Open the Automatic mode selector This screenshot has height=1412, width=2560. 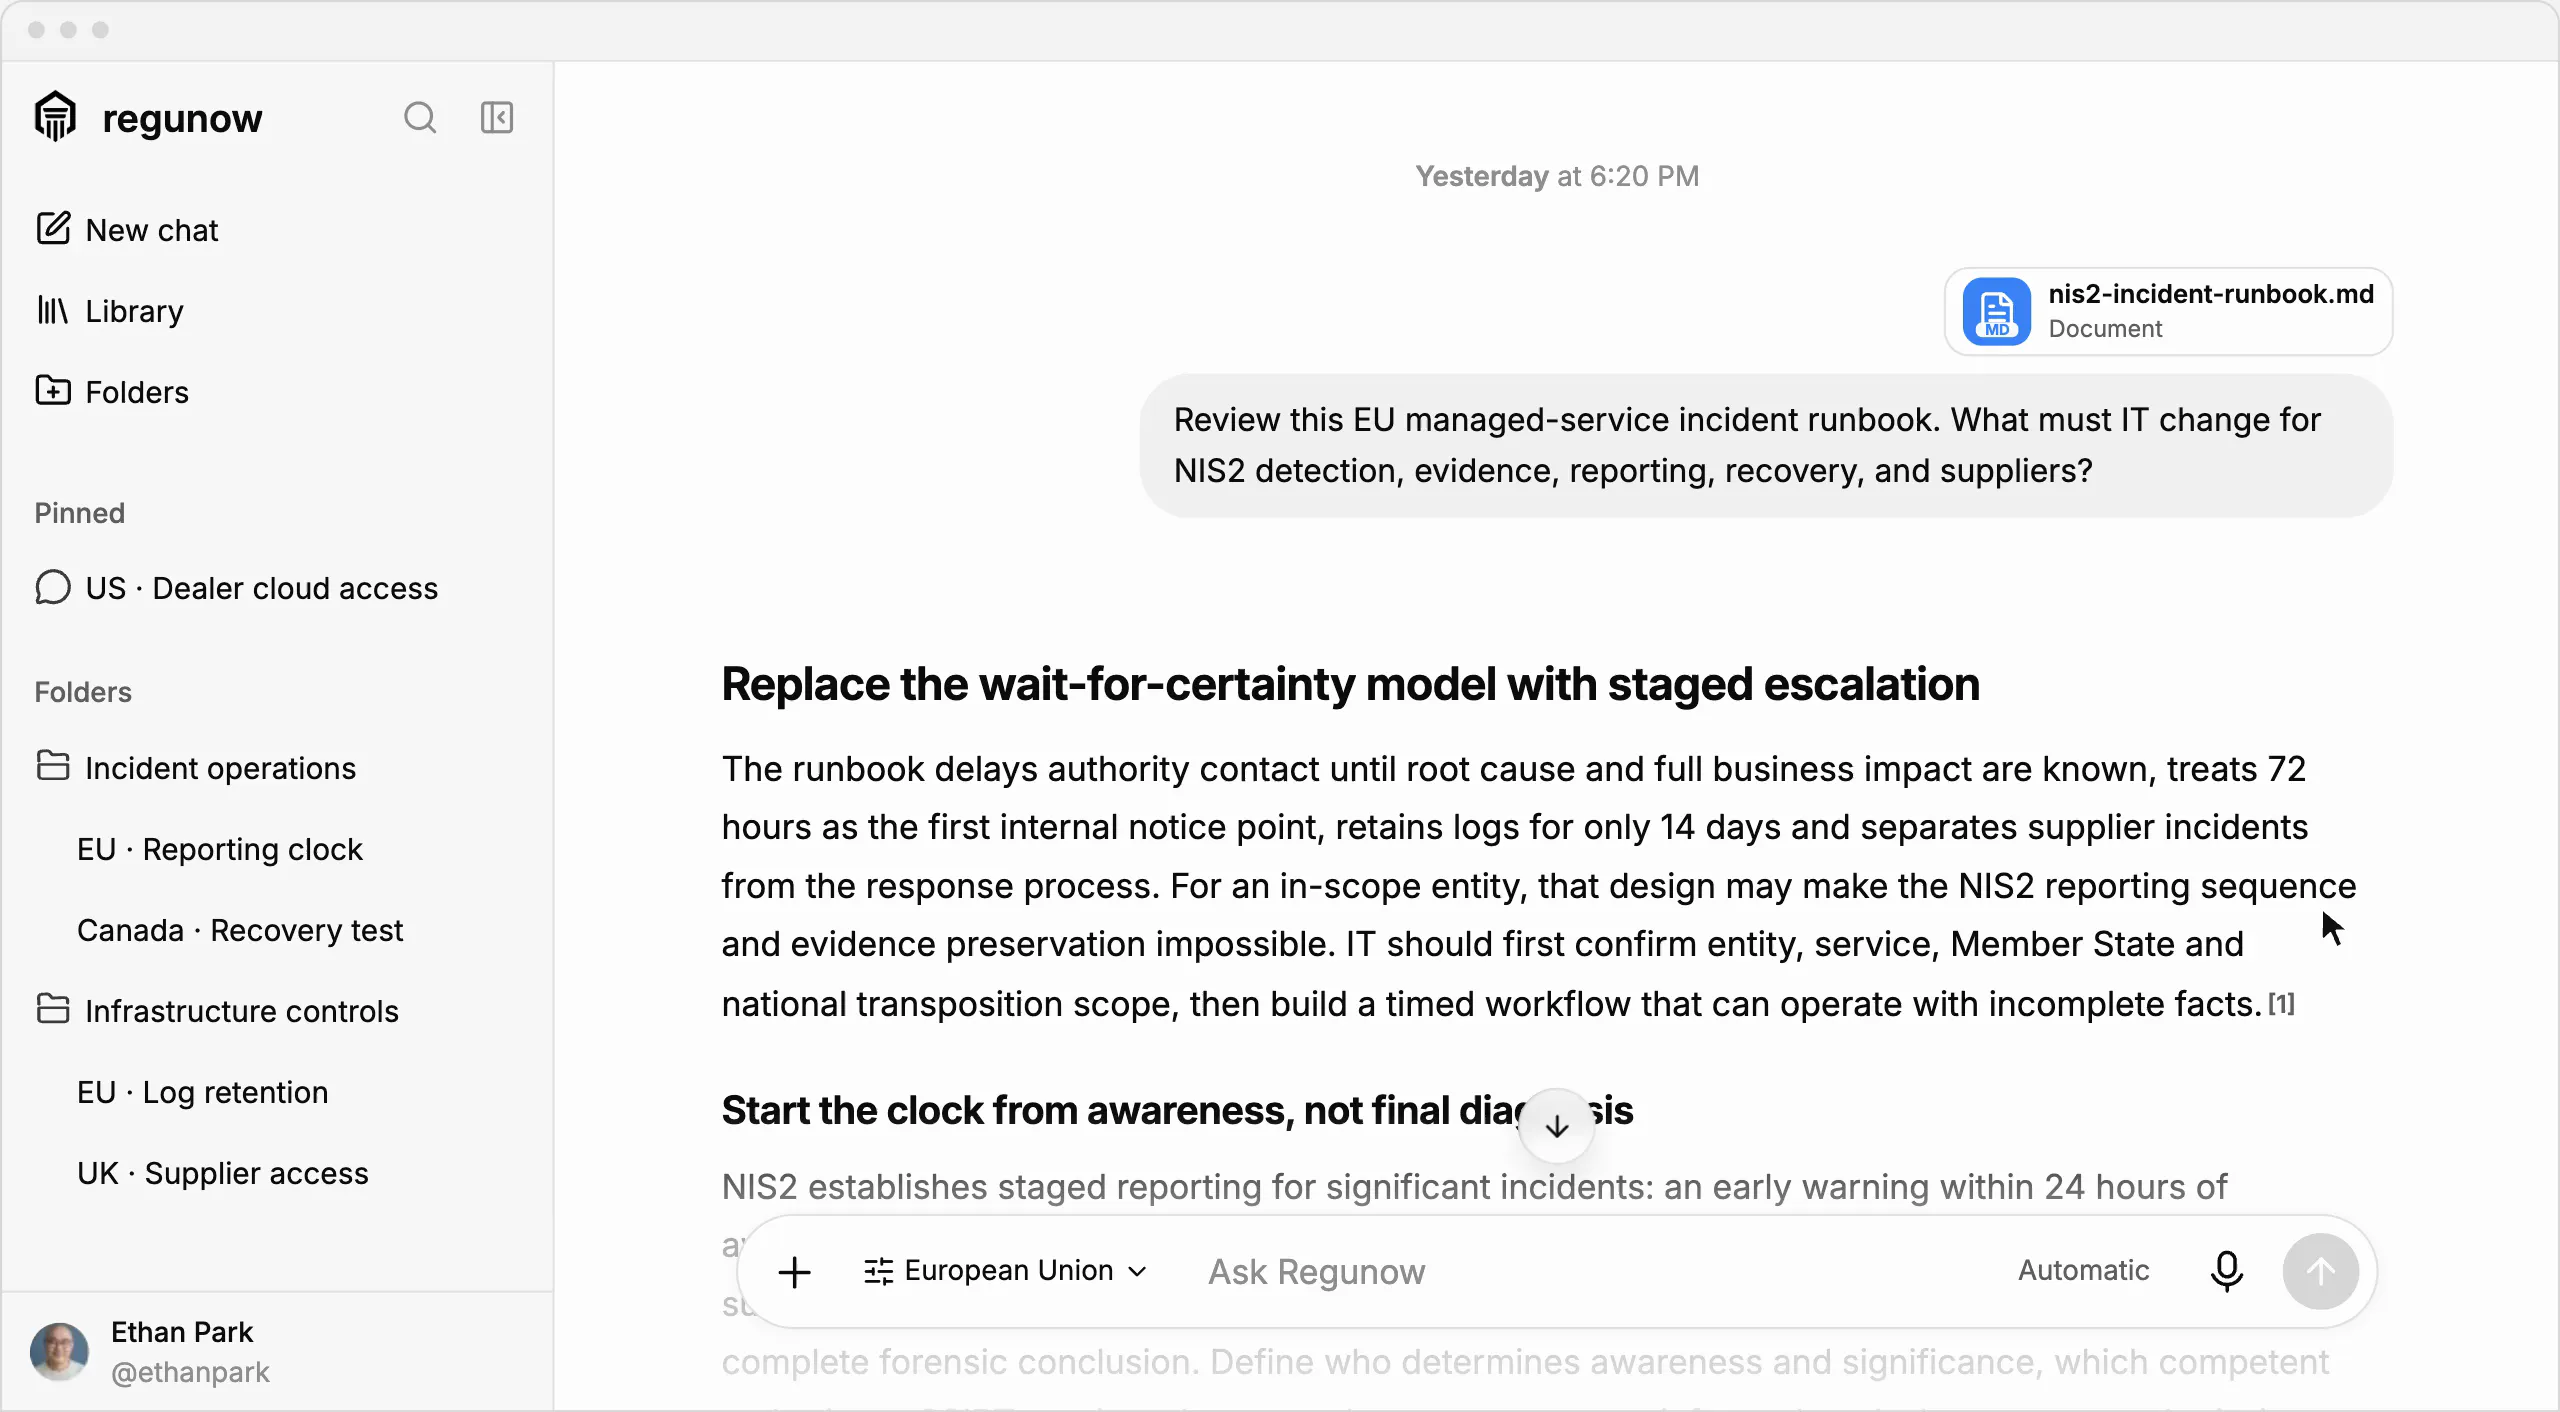(2083, 1271)
